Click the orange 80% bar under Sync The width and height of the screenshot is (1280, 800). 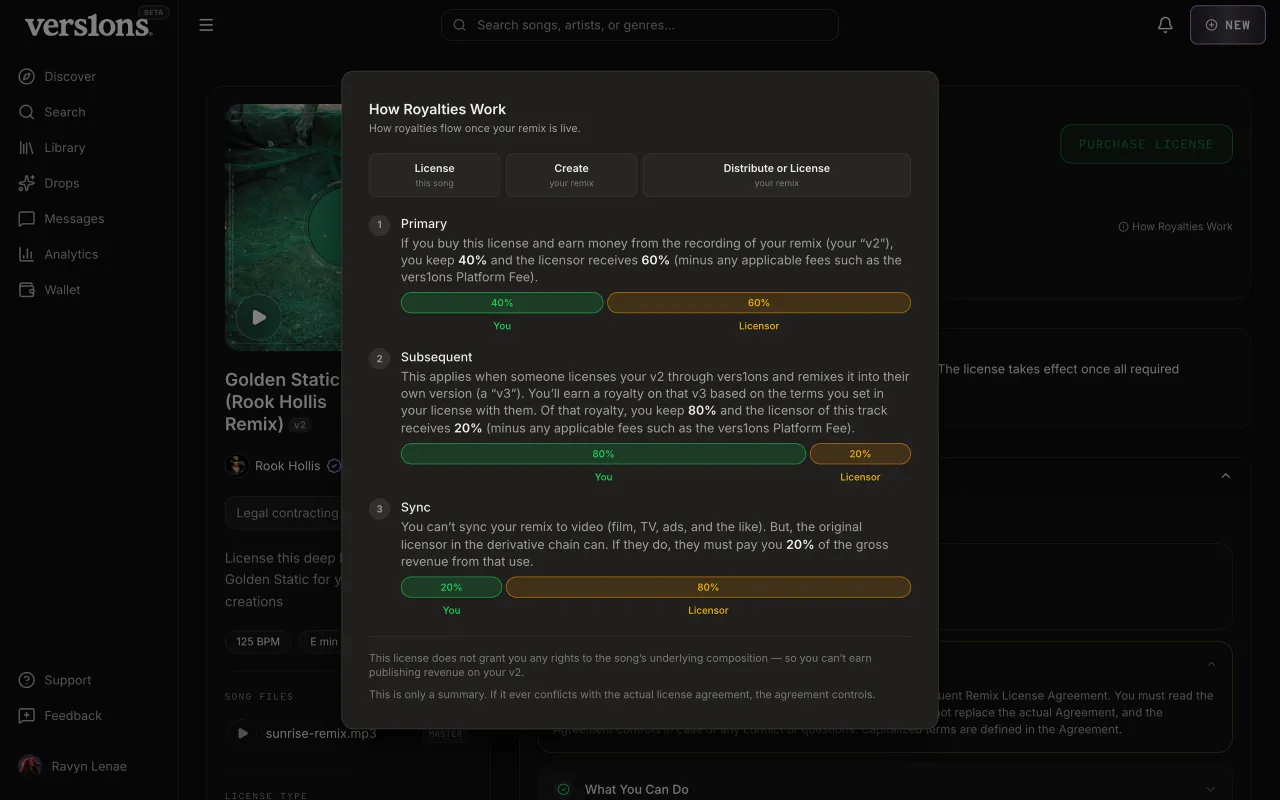(708, 587)
